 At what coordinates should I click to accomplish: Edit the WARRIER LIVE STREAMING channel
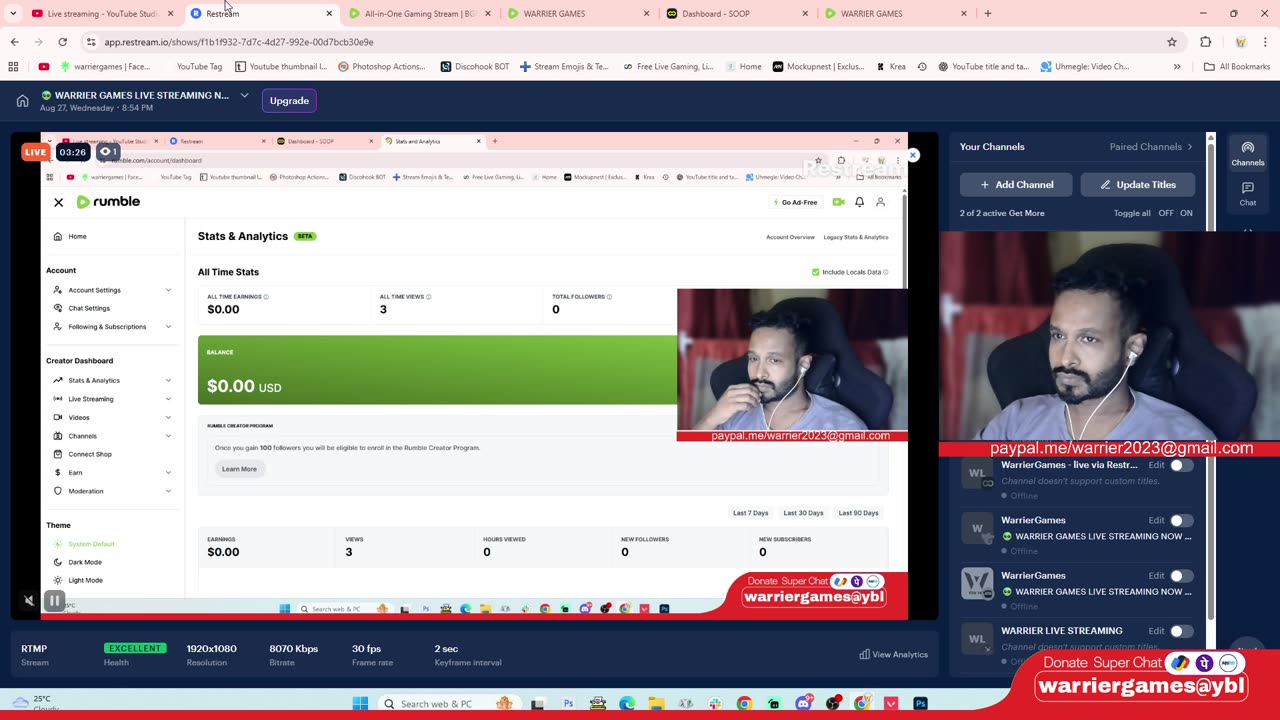[x=1156, y=631]
